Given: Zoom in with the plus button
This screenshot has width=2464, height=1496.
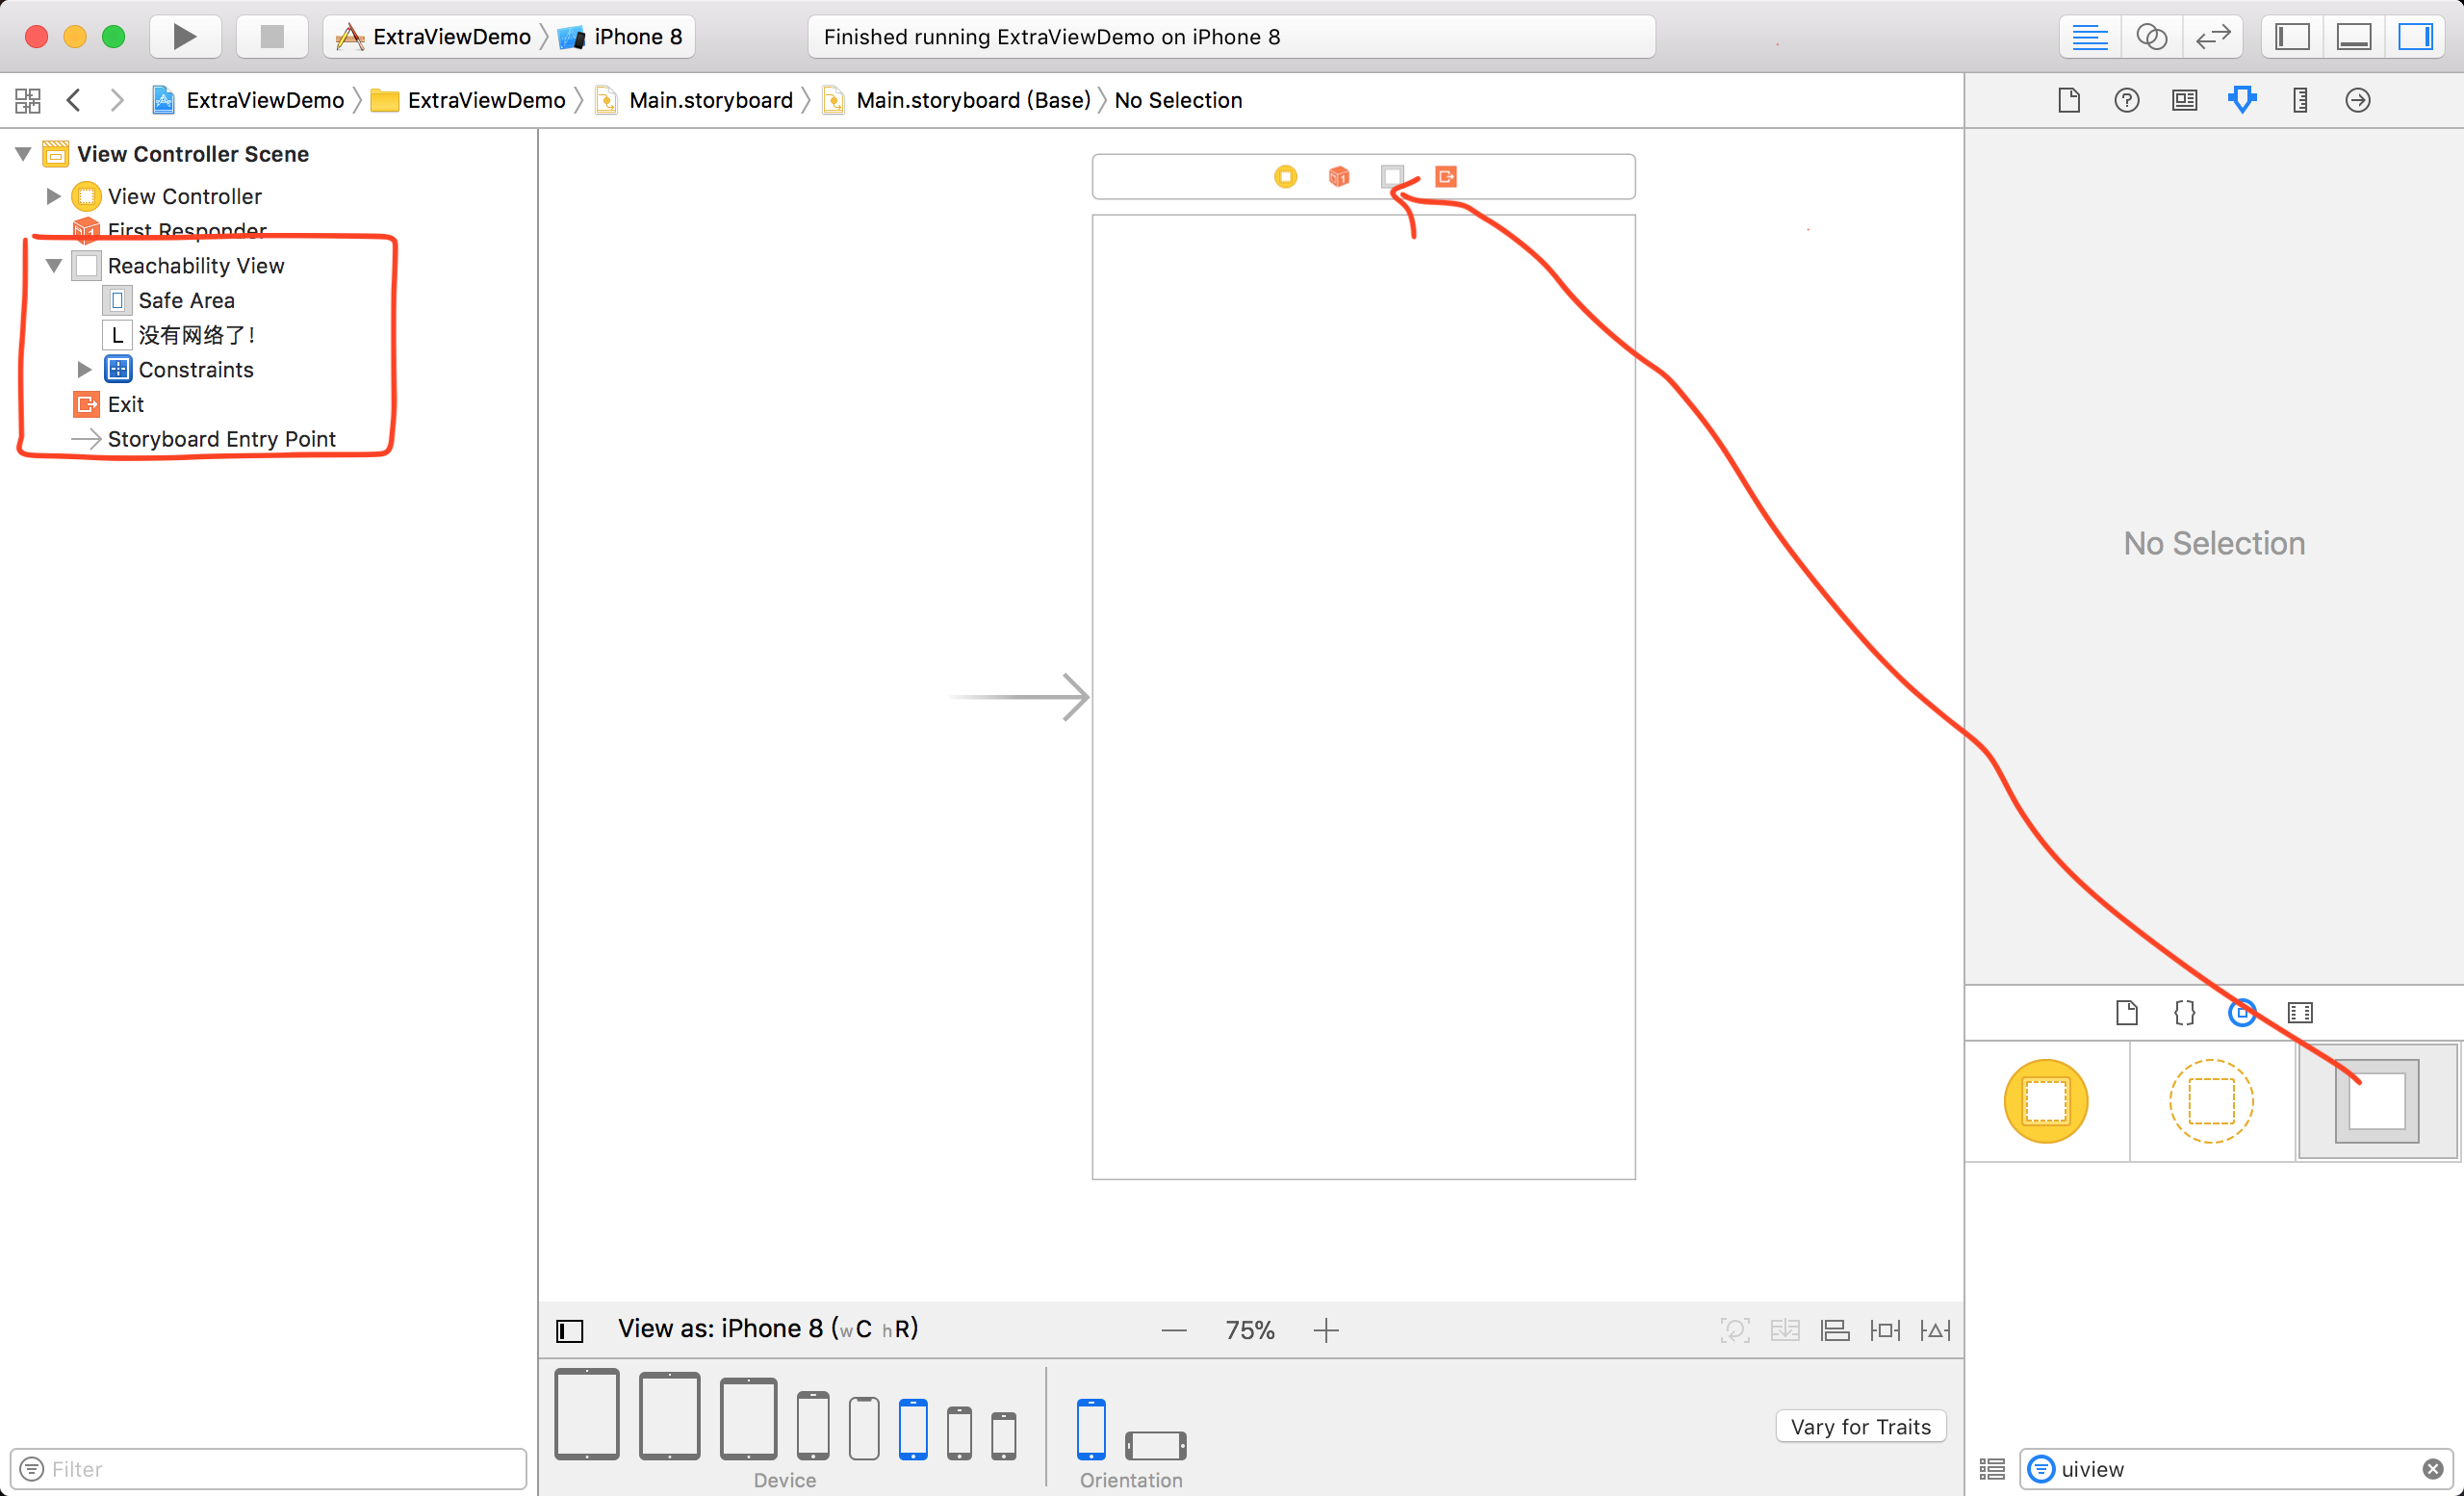Looking at the screenshot, I should pos(1326,1330).
